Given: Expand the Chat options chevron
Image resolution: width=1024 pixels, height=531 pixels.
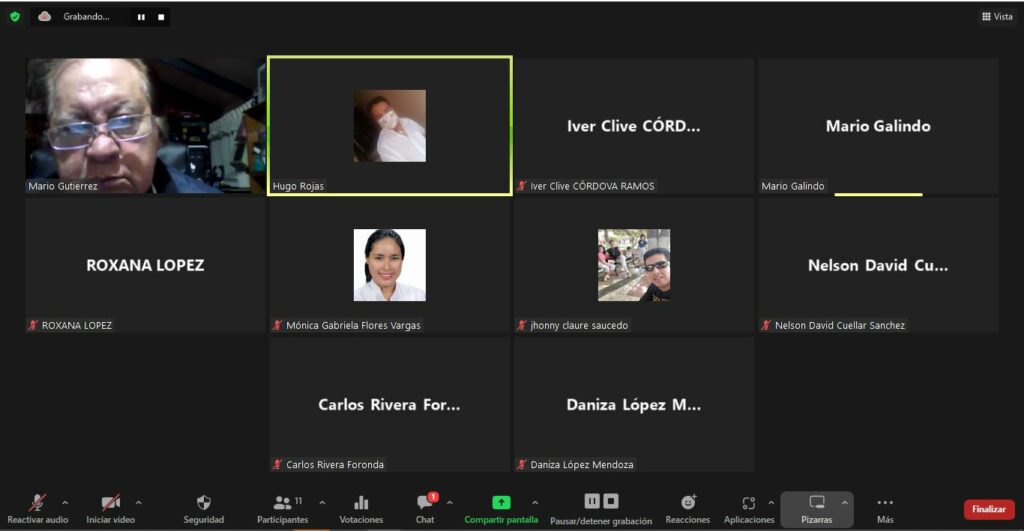Looking at the screenshot, I should point(449,503).
